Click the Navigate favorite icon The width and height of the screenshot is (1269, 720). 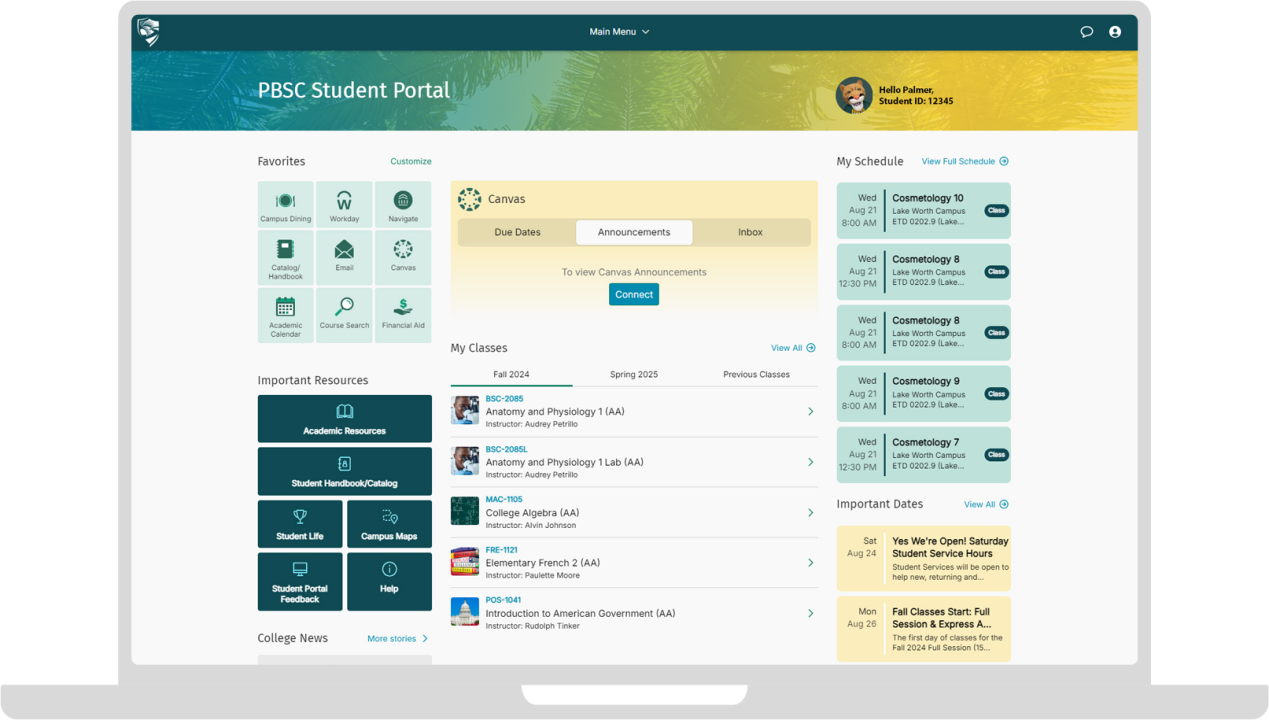(403, 205)
